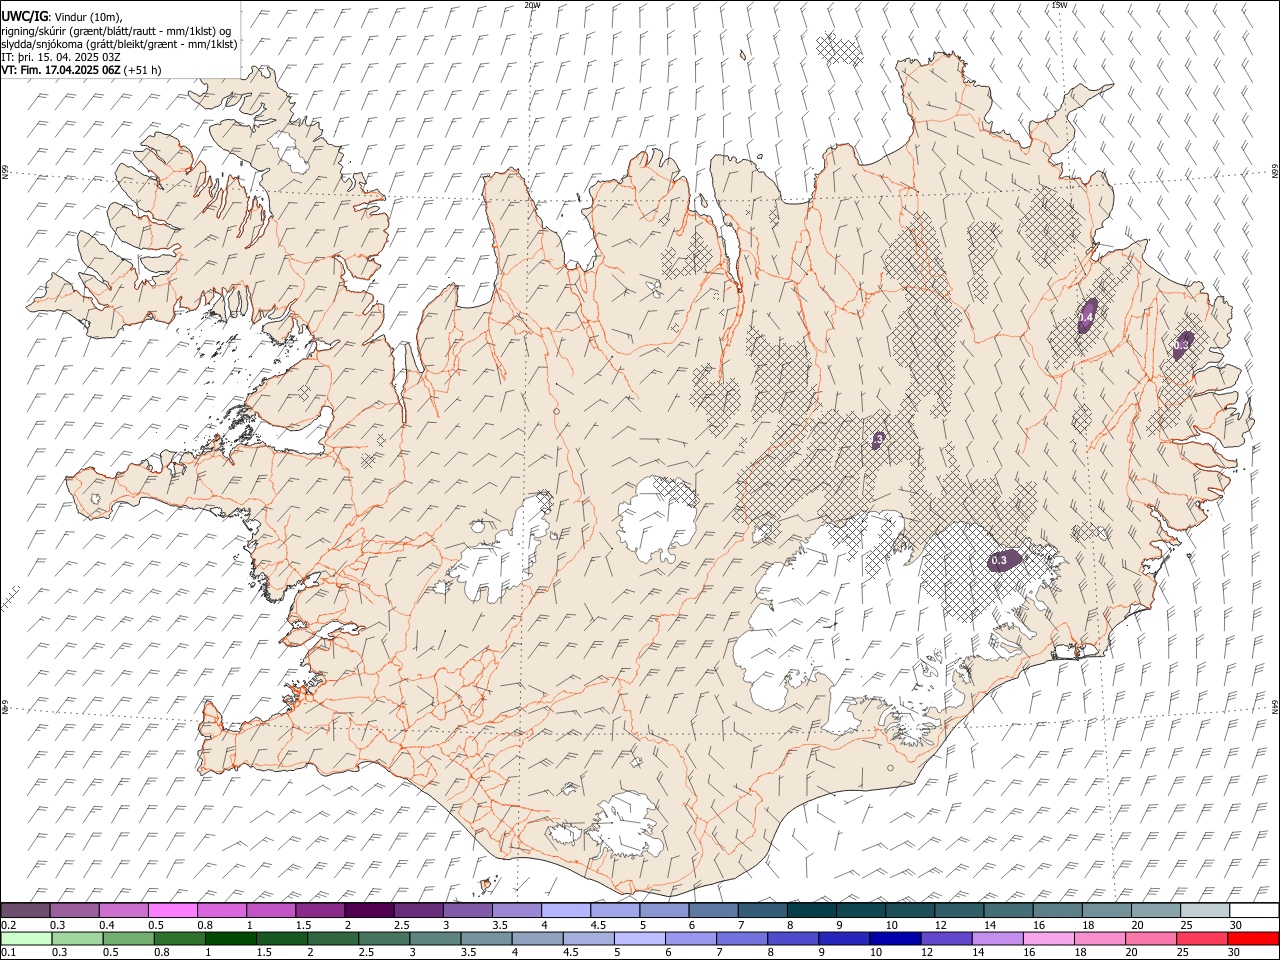Image resolution: width=1280 pixels, height=960 pixels.
Task: Click the upper legend swatch between 0.2 and 0.3
Action: (25, 910)
